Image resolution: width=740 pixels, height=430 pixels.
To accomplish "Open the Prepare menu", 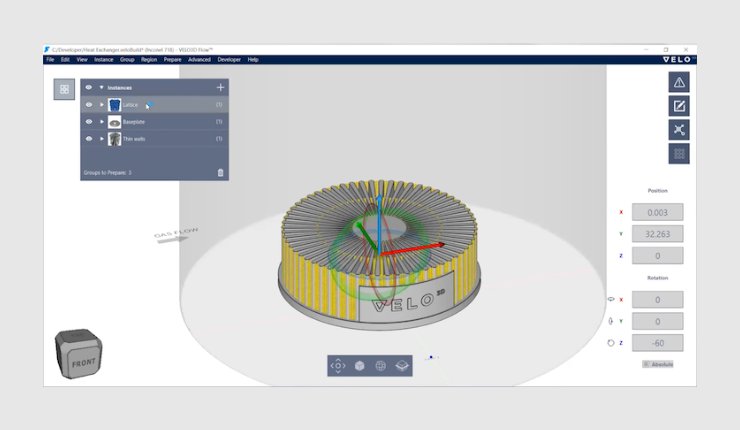I will click(172, 59).
